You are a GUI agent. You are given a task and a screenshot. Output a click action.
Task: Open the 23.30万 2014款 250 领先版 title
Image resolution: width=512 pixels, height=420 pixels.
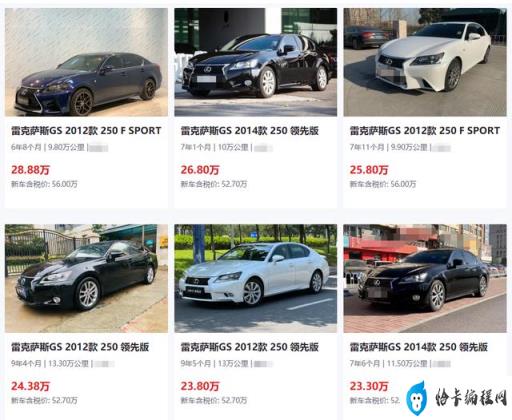pos(419,347)
